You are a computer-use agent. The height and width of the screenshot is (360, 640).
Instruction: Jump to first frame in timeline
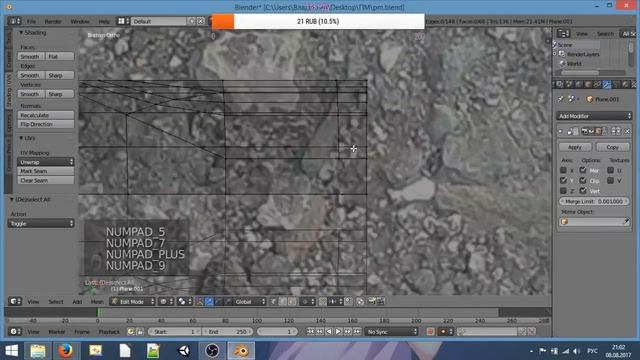pos(311,331)
